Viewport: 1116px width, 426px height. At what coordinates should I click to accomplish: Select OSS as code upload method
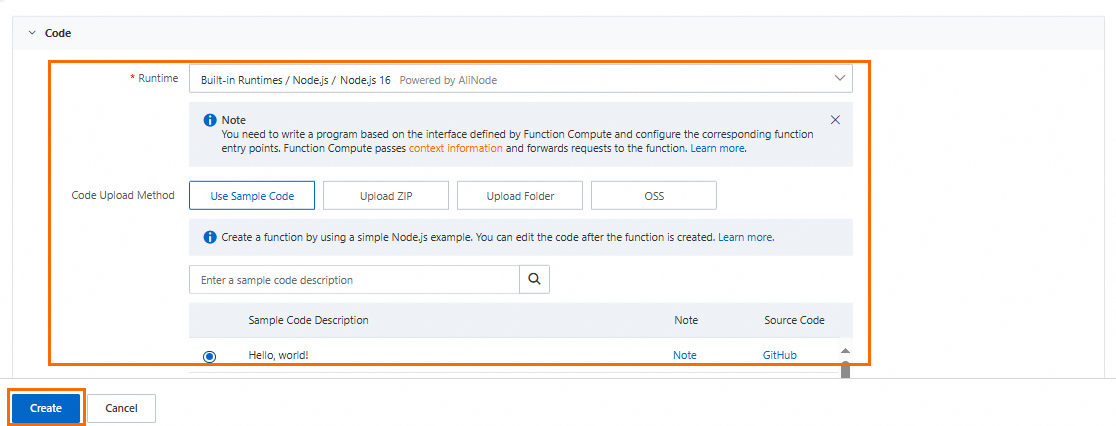coord(654,196)
